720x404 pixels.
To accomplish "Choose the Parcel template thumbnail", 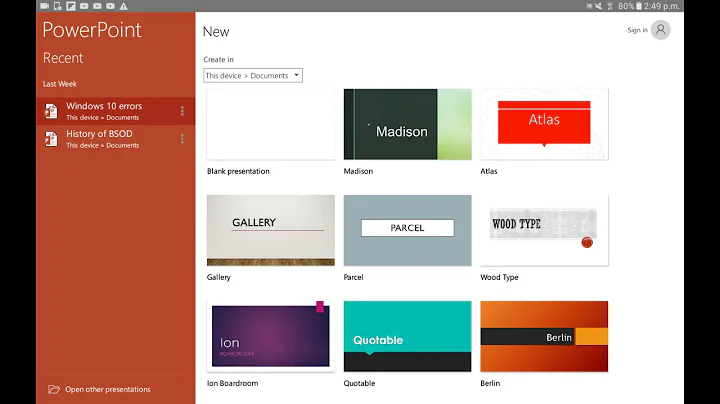I will point(407,230).
